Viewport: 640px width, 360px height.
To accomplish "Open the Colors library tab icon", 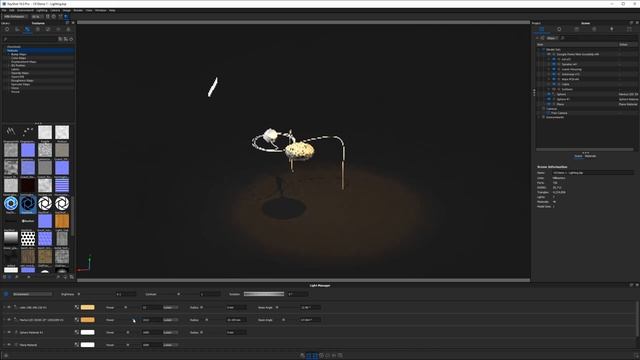I will coord(17,29).
